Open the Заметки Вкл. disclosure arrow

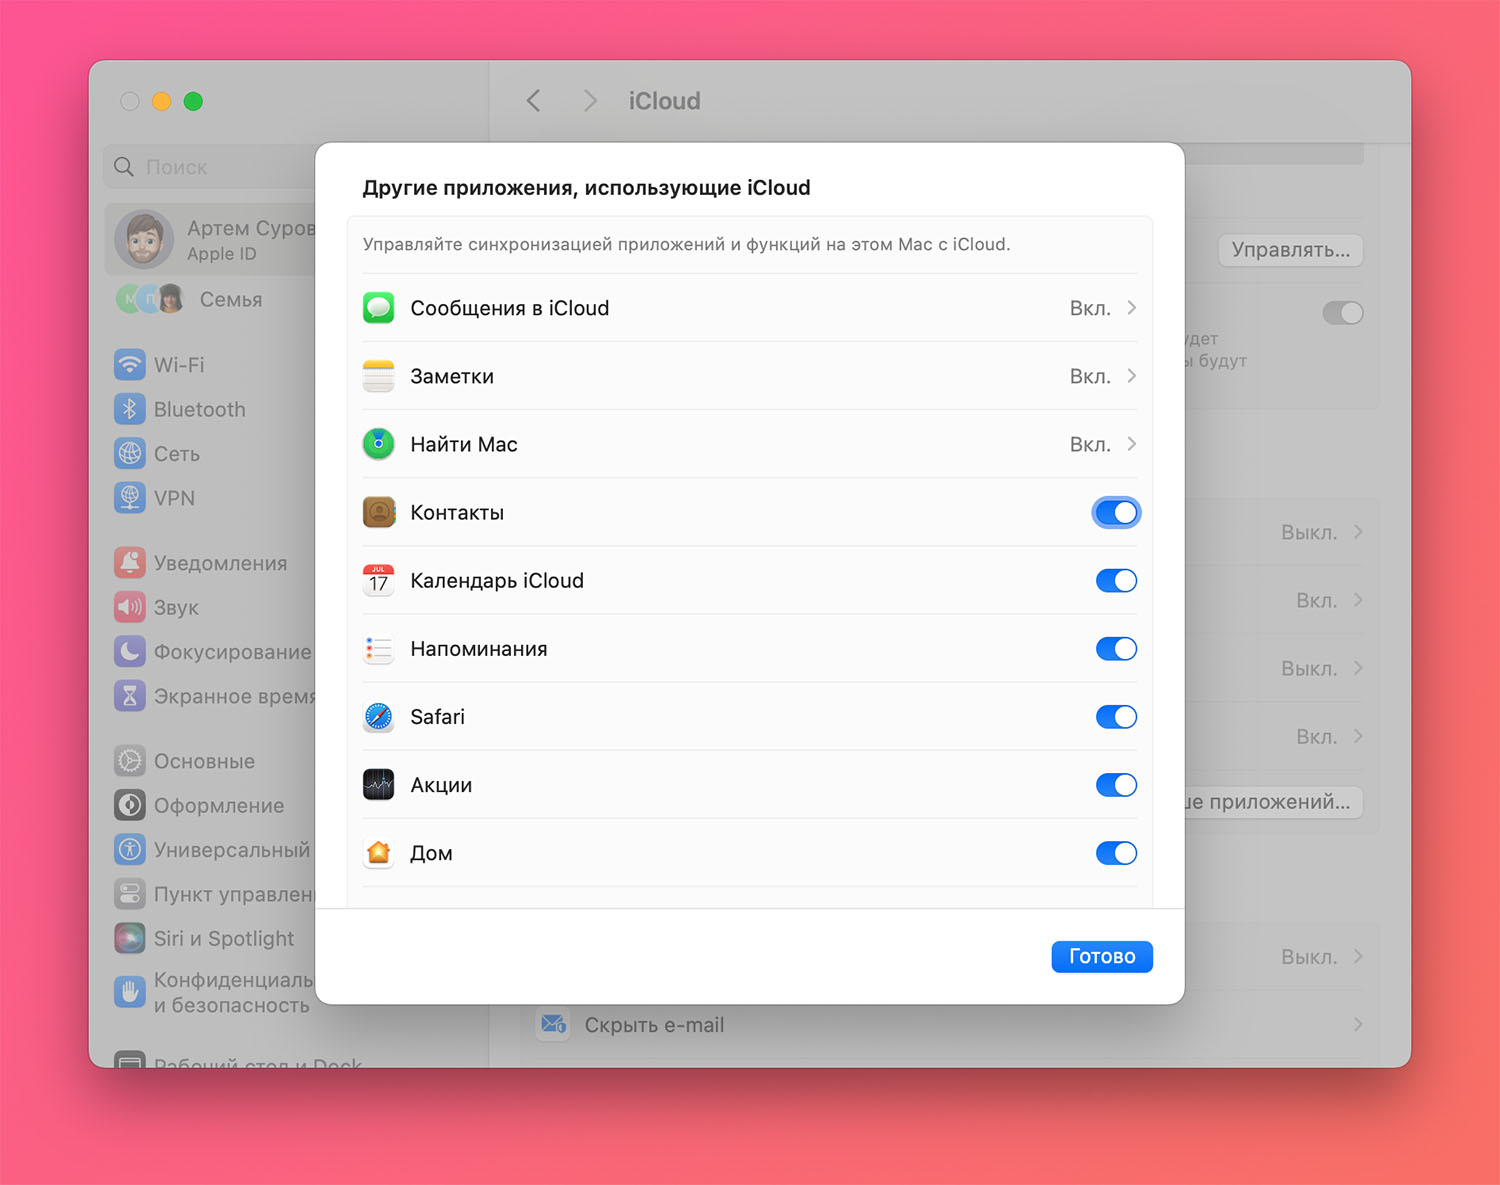[x=1131, y=376]
